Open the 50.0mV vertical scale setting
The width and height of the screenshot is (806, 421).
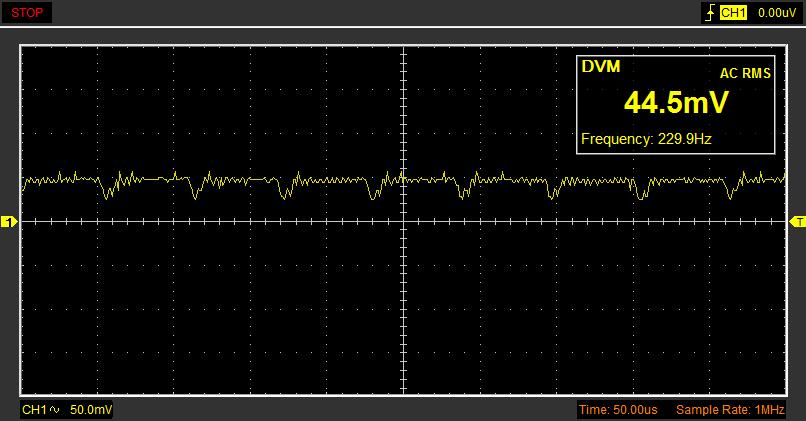click(91, 410)
